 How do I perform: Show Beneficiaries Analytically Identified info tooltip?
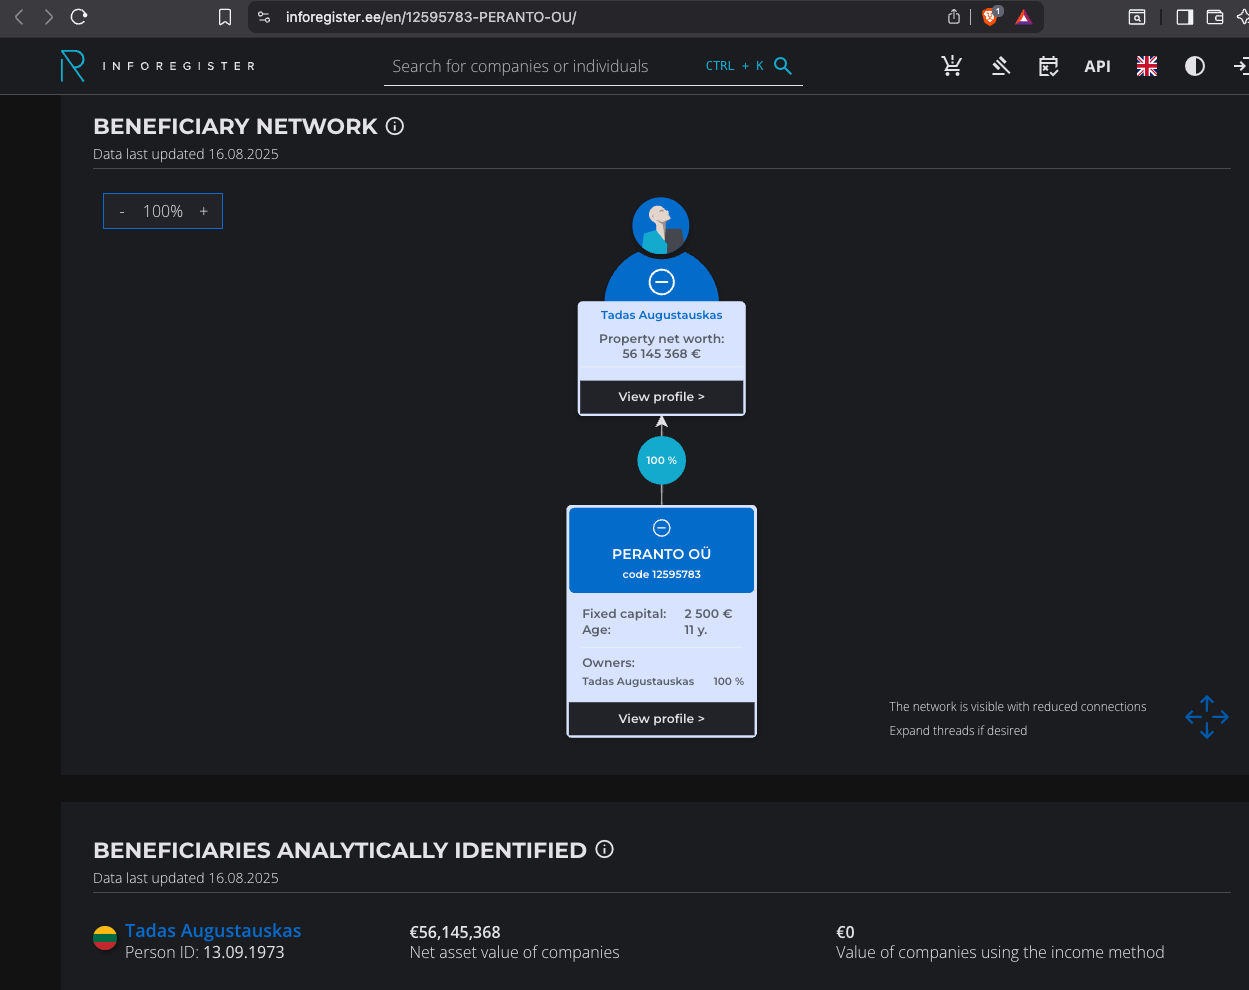coord(604,849)
